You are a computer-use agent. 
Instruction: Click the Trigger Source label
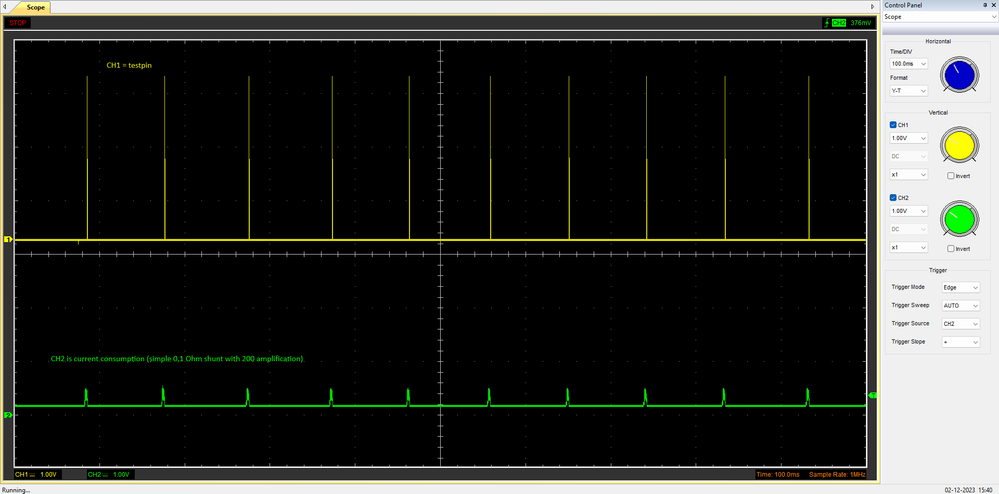908,324
